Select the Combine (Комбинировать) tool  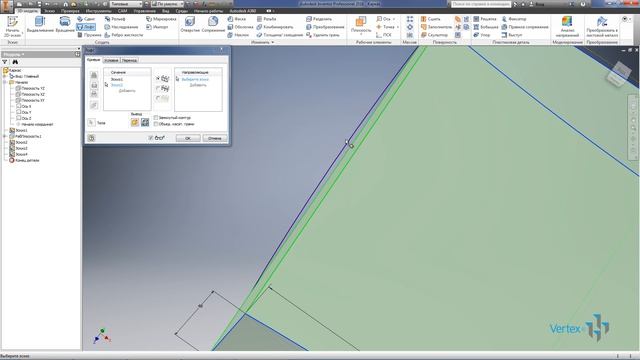coord(275,27)
